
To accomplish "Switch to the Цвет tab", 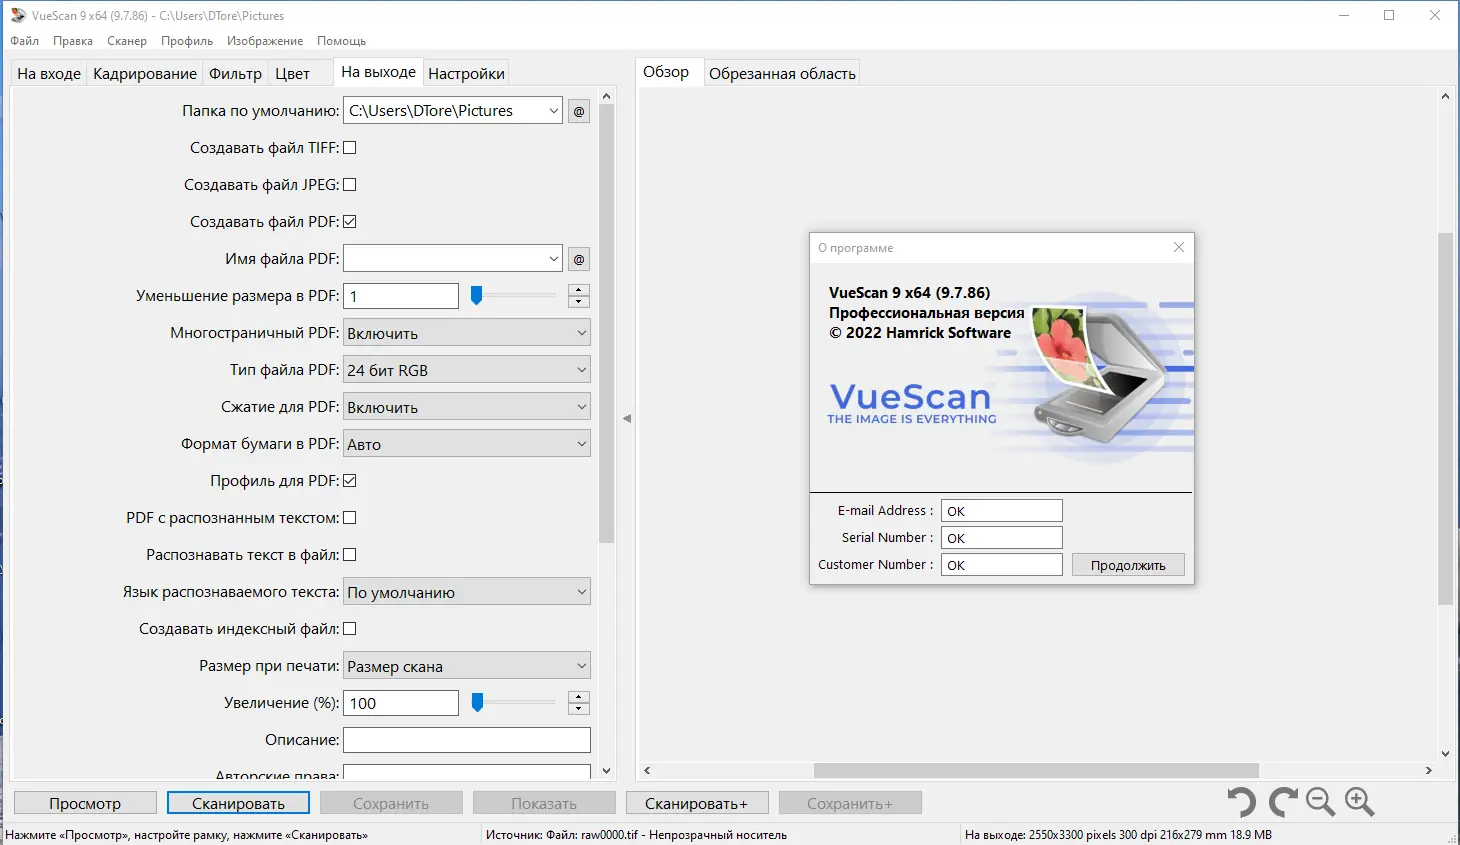I will pos(293,74).
